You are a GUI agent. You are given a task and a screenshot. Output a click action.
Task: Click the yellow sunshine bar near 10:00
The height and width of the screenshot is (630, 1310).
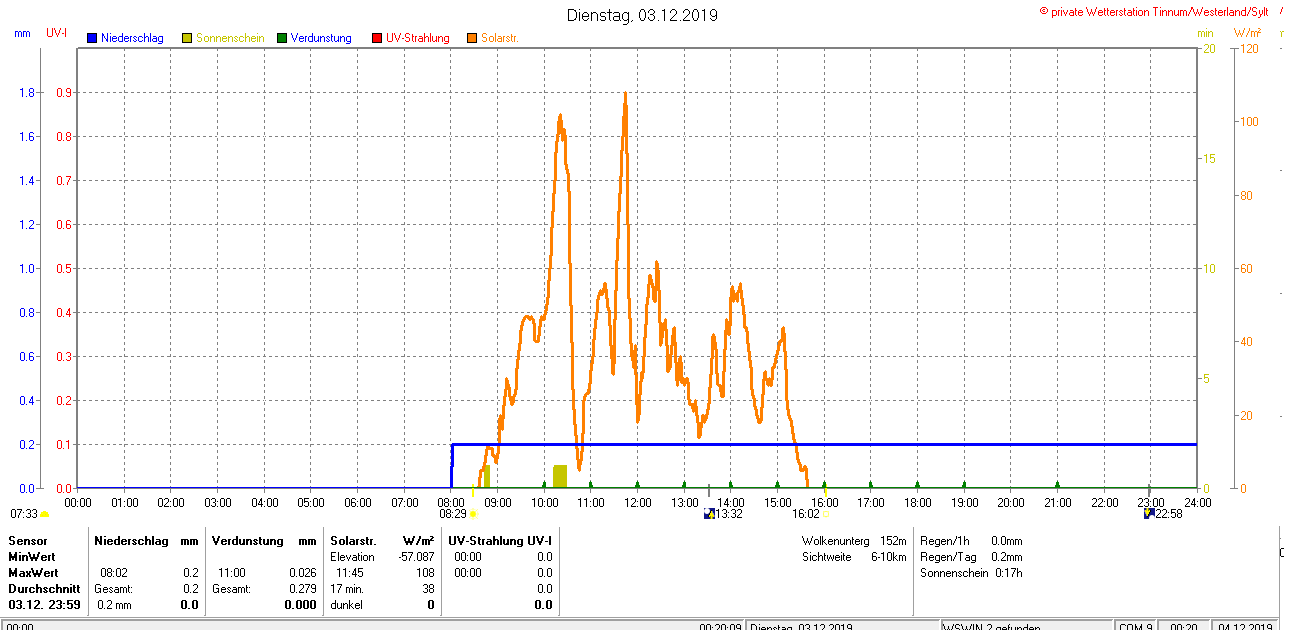pos(560,476)
